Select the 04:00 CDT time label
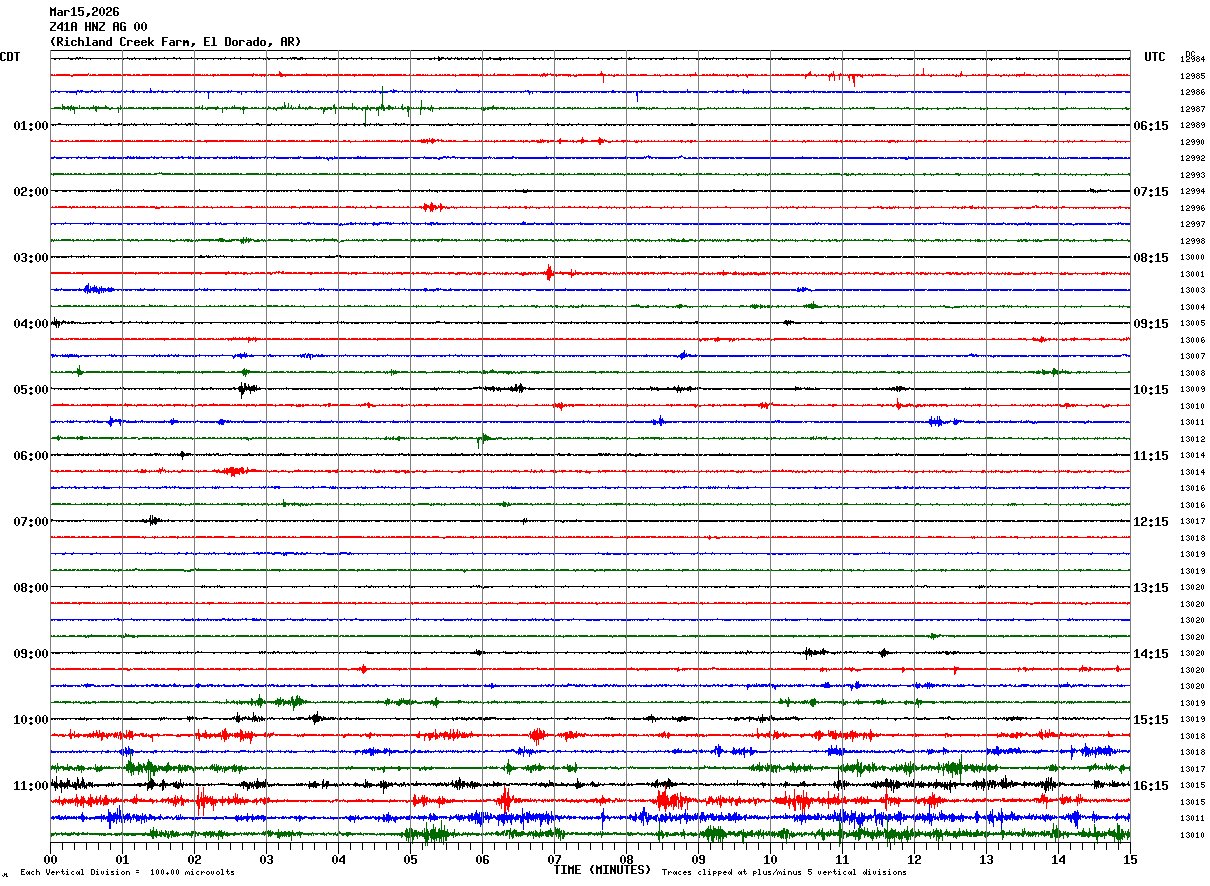The image size is (1210, 886). click(x=31, y=324)
